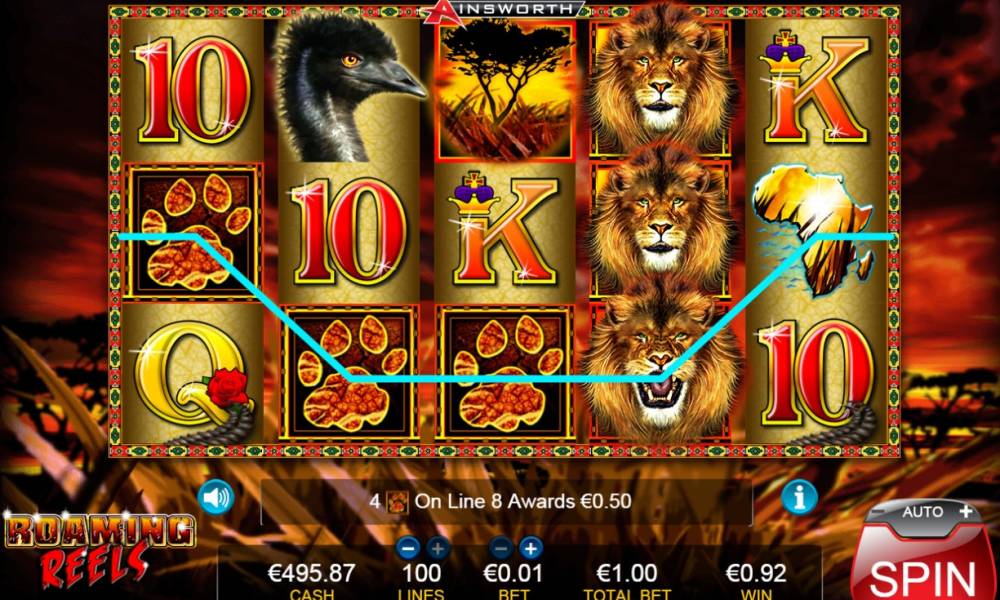Screen dimensions: 1000x600
Task: Click the Ainsworth logo at top
Action: tap(505, 9)
